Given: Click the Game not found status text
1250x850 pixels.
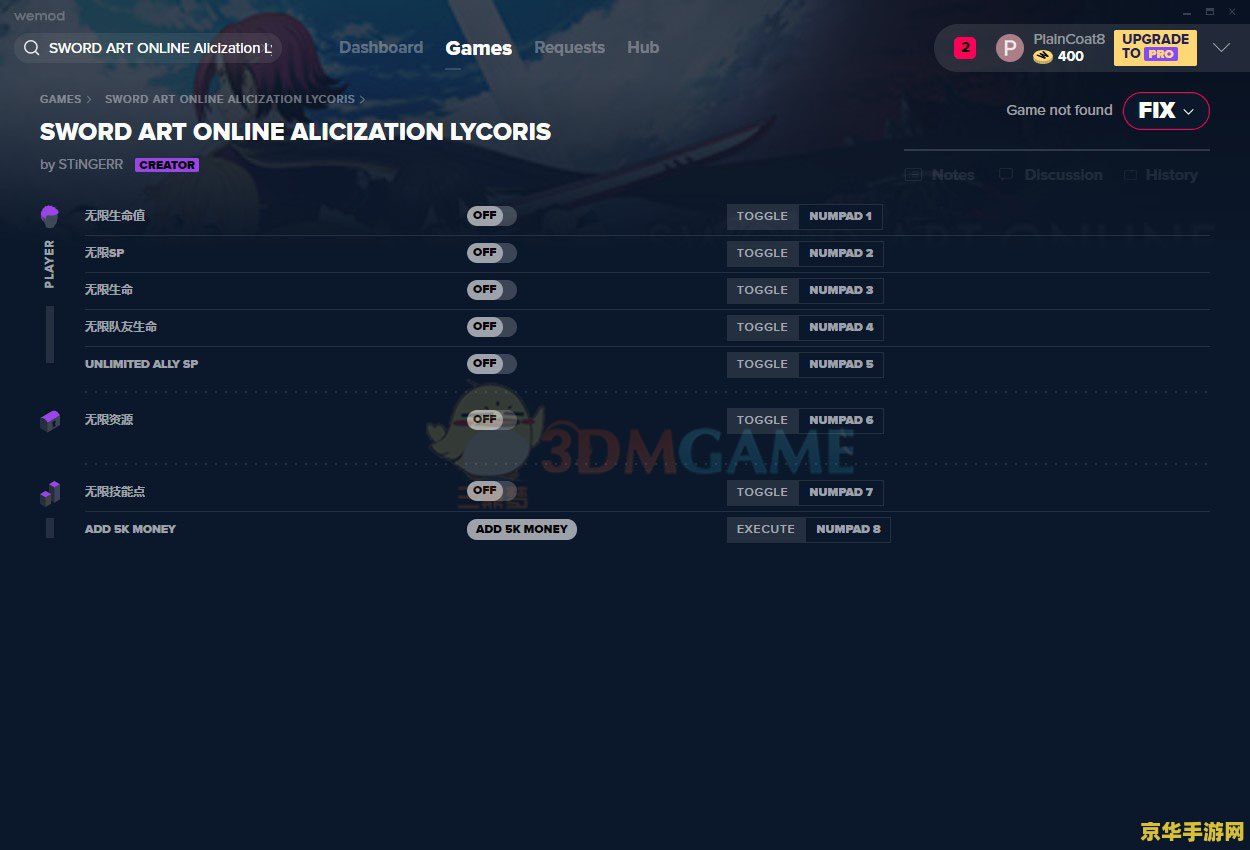Looking at the screenshot, I should point(1059,110).
